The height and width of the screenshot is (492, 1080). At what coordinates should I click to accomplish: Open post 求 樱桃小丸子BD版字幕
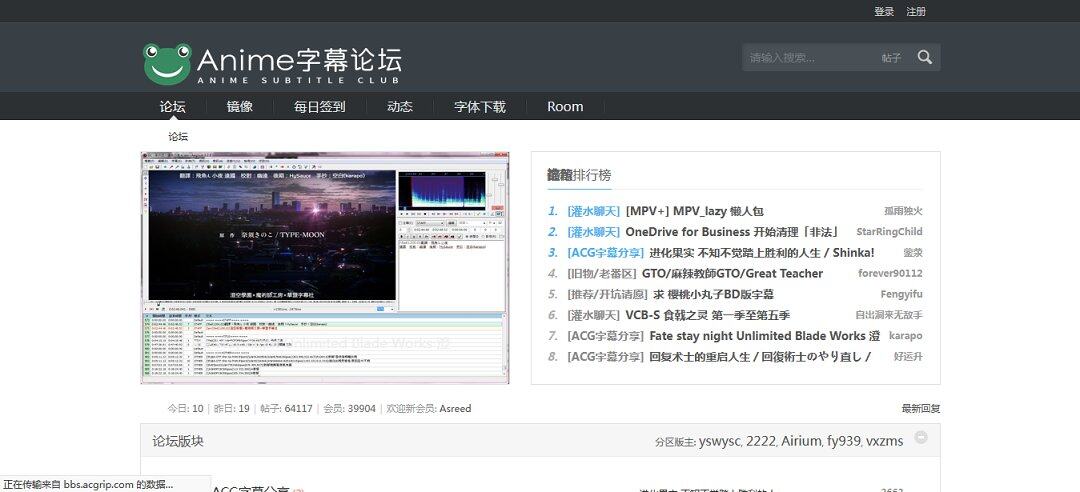click(714, 294)
